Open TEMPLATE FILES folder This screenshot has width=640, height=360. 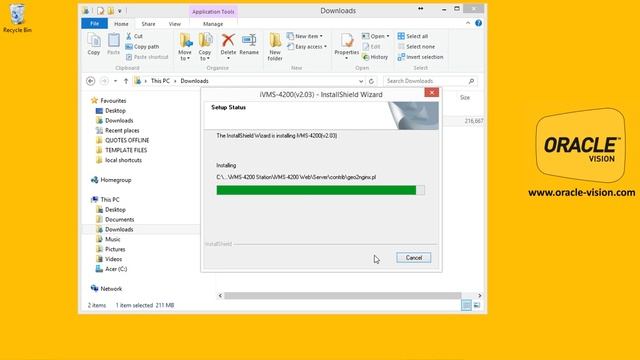tap(121, 150)
